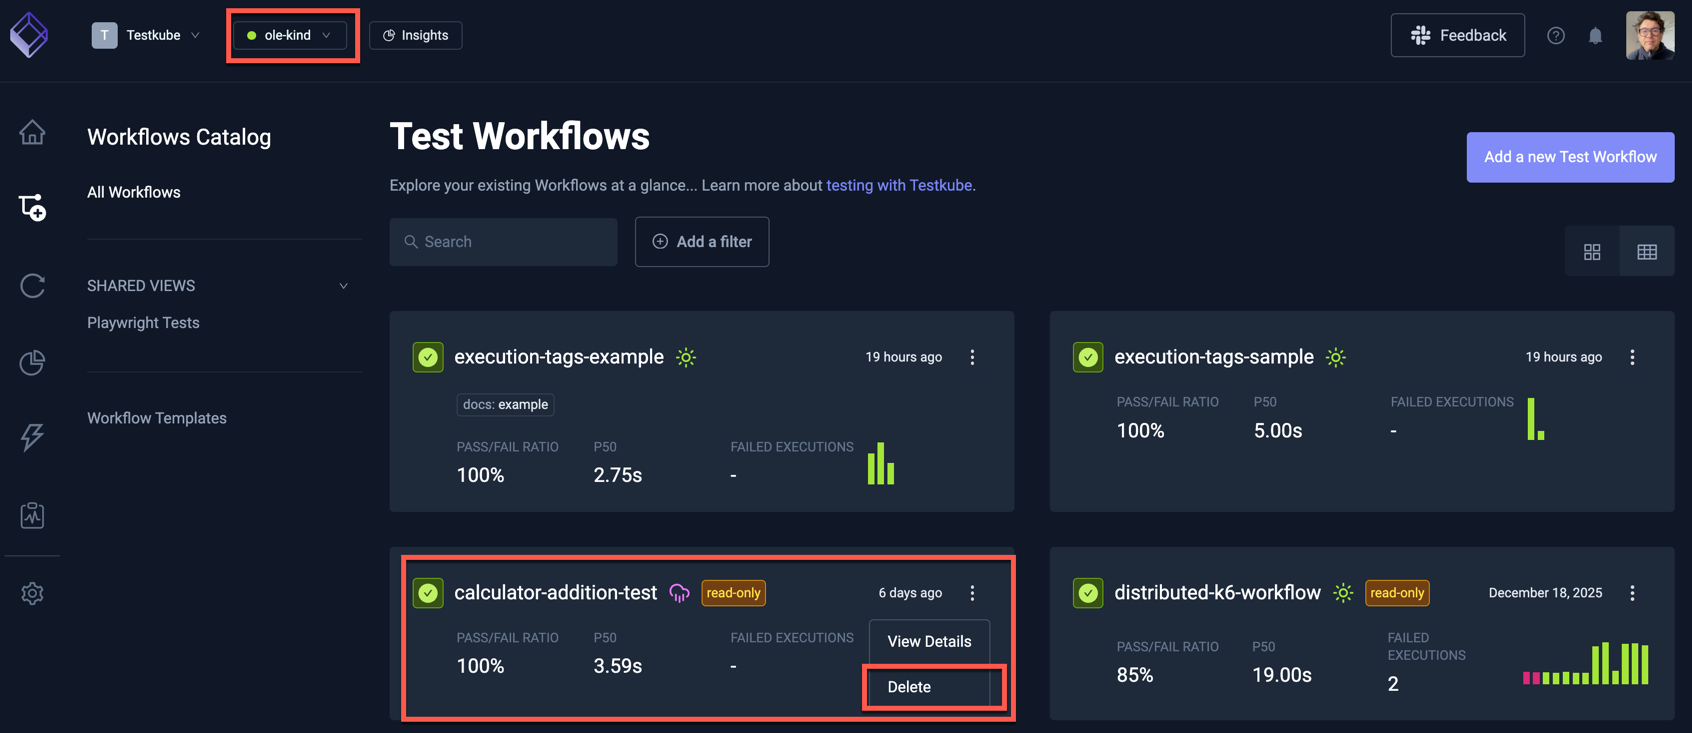
Task: Click the 19.00s P50 value
Action: [1282, 675]
